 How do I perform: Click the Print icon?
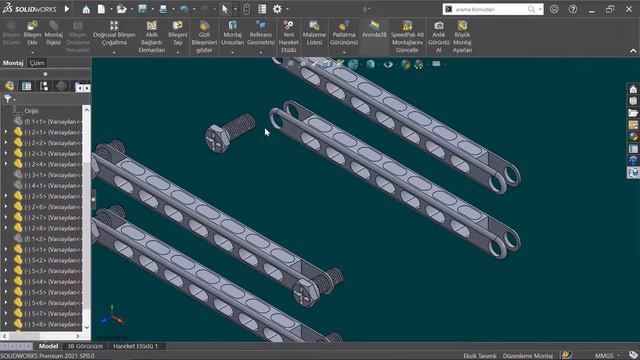pos(163,9)
